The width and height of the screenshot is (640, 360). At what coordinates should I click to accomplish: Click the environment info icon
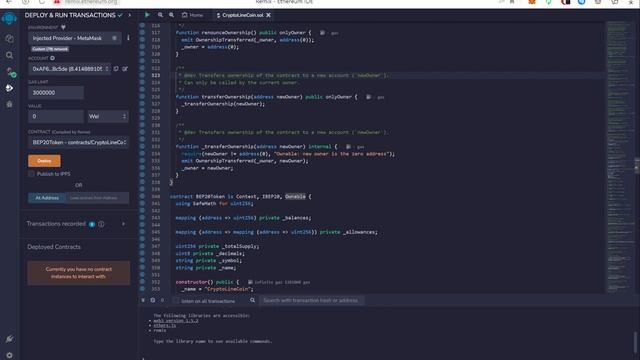(128, 38)
